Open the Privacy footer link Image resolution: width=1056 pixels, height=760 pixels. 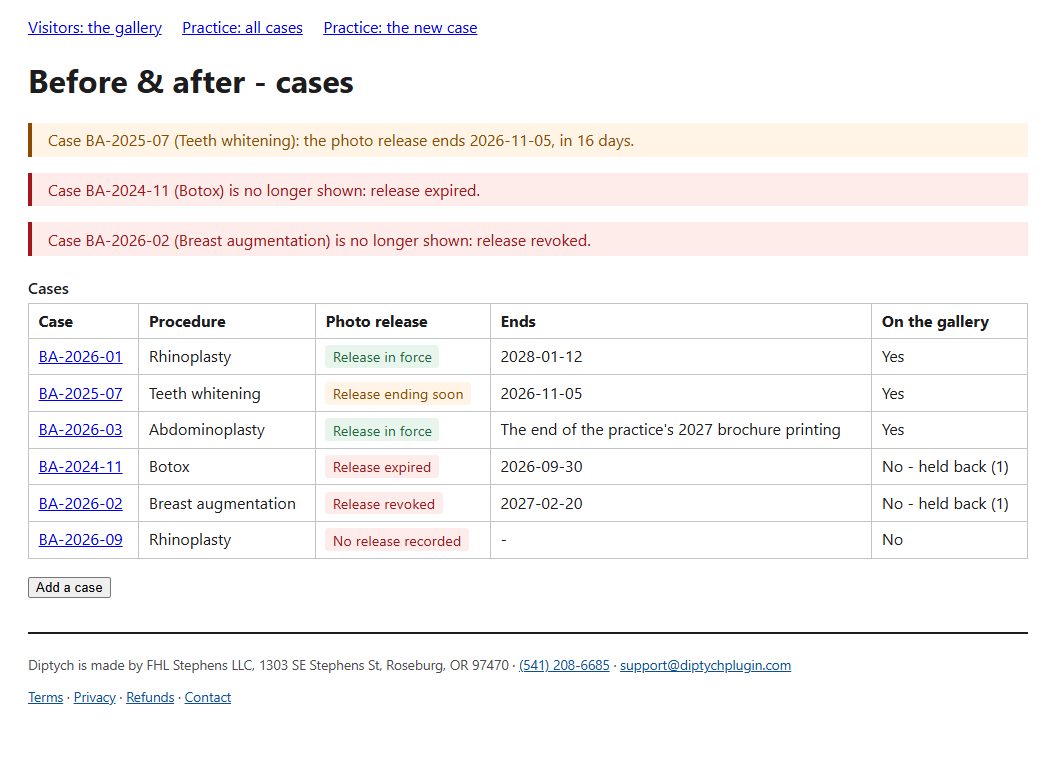[x=95, y=697]
